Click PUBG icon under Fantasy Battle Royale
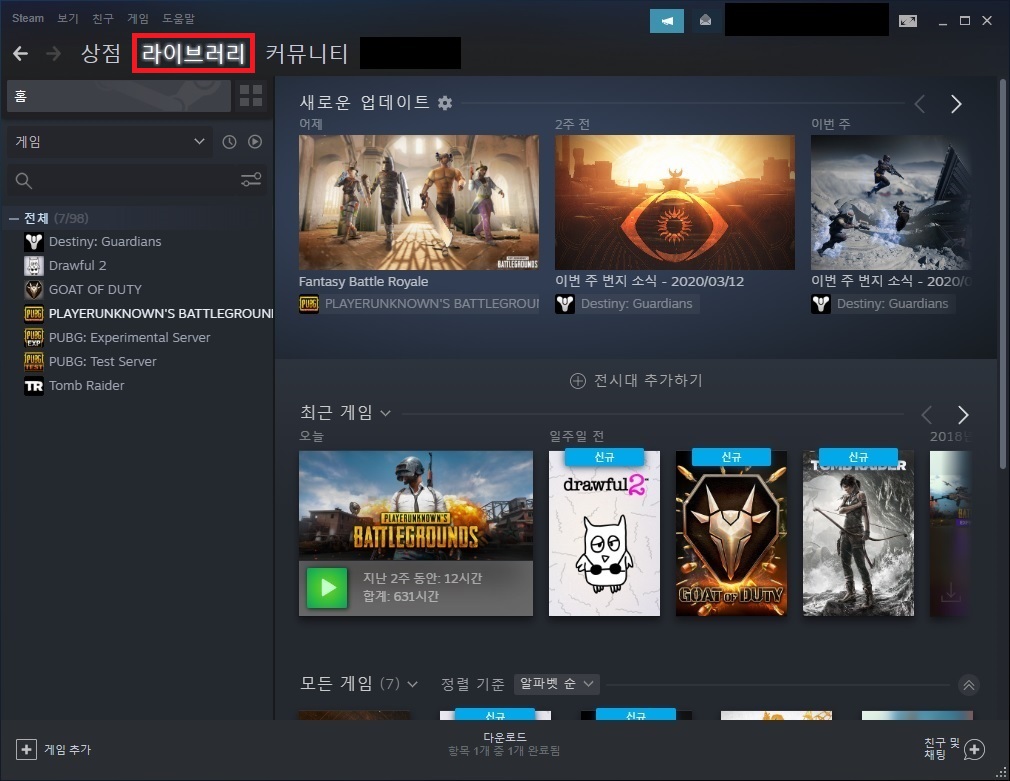This screenshot has height=781, width=1010. coord(309,304)
